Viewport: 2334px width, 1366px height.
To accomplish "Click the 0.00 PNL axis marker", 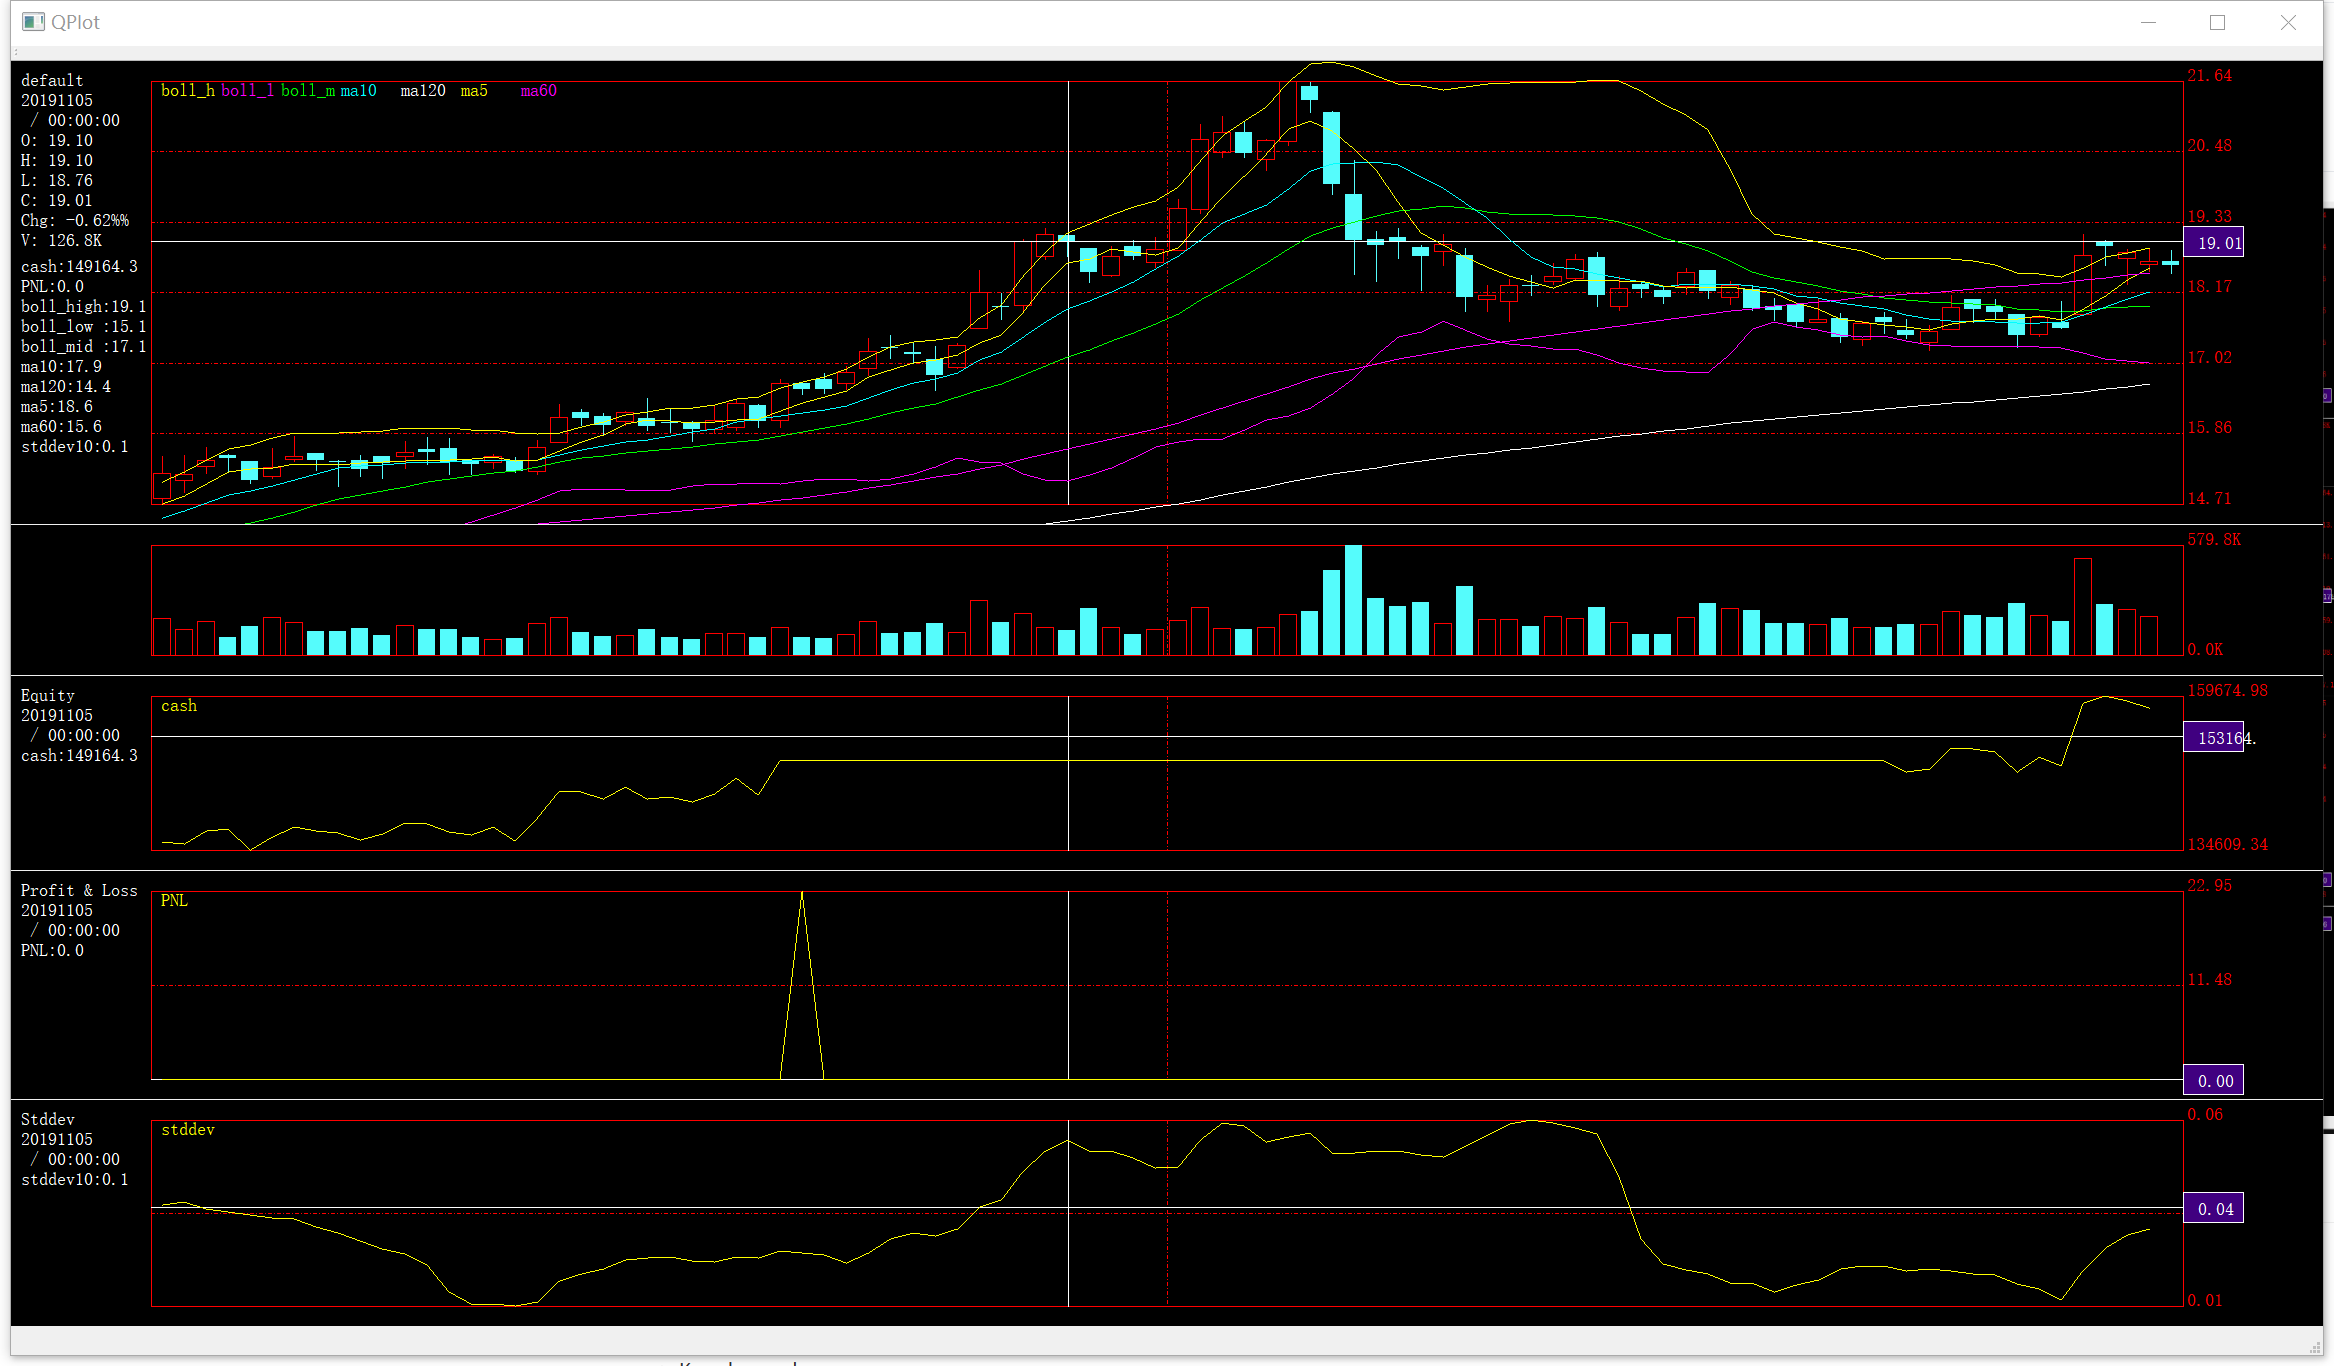I will (2213, 1081).
